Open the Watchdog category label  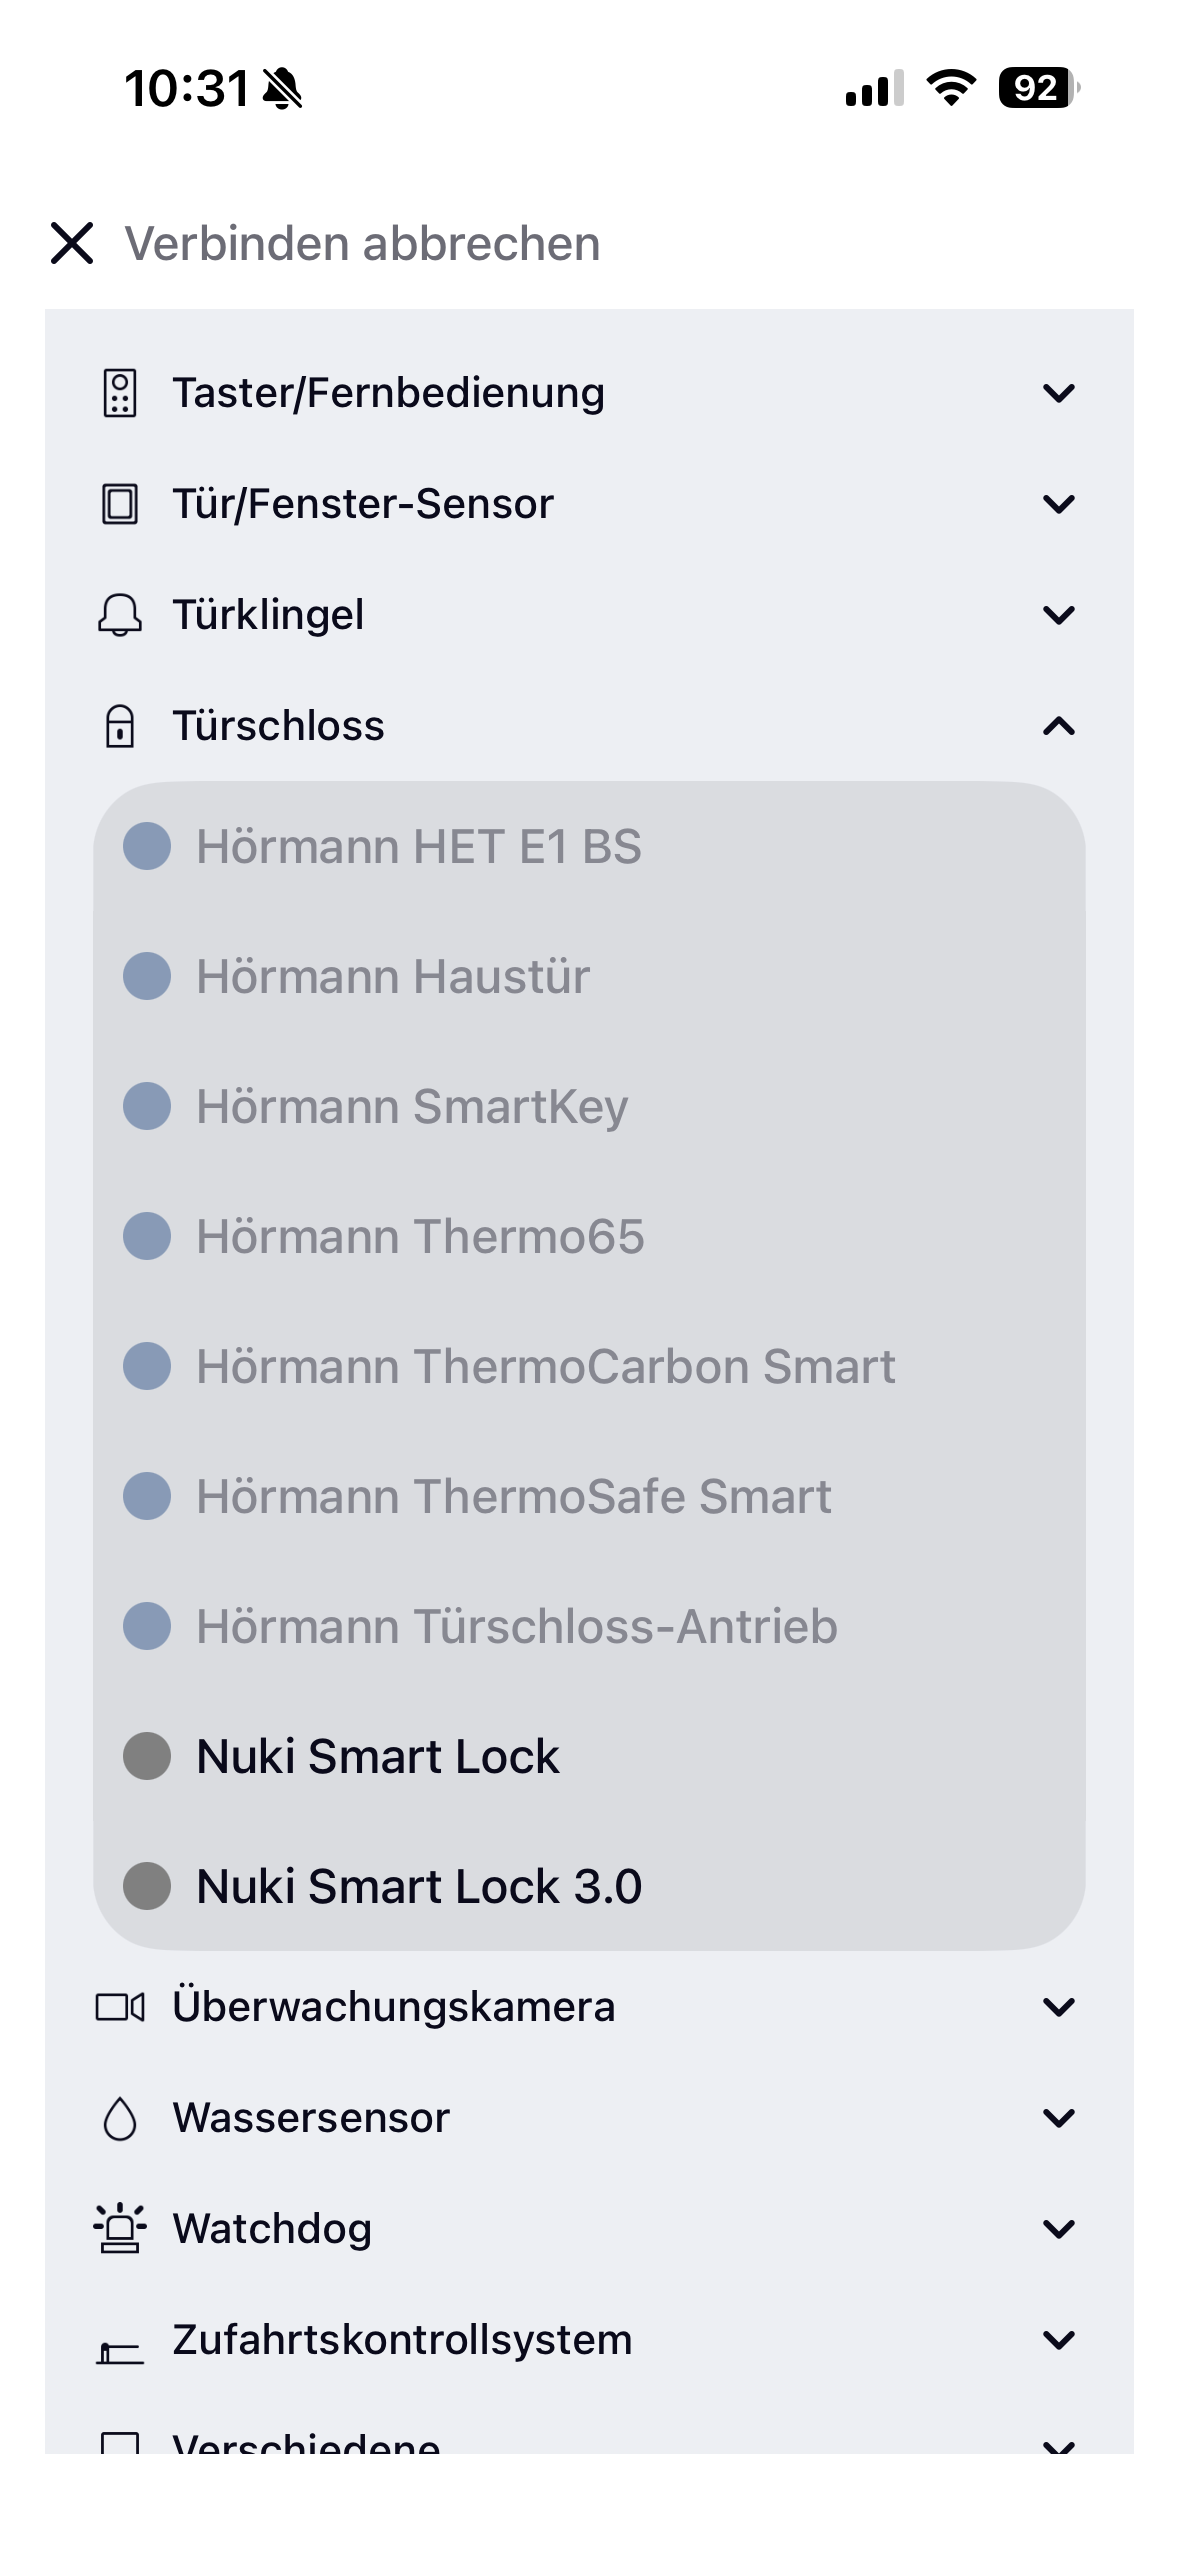click(272, 2229)
